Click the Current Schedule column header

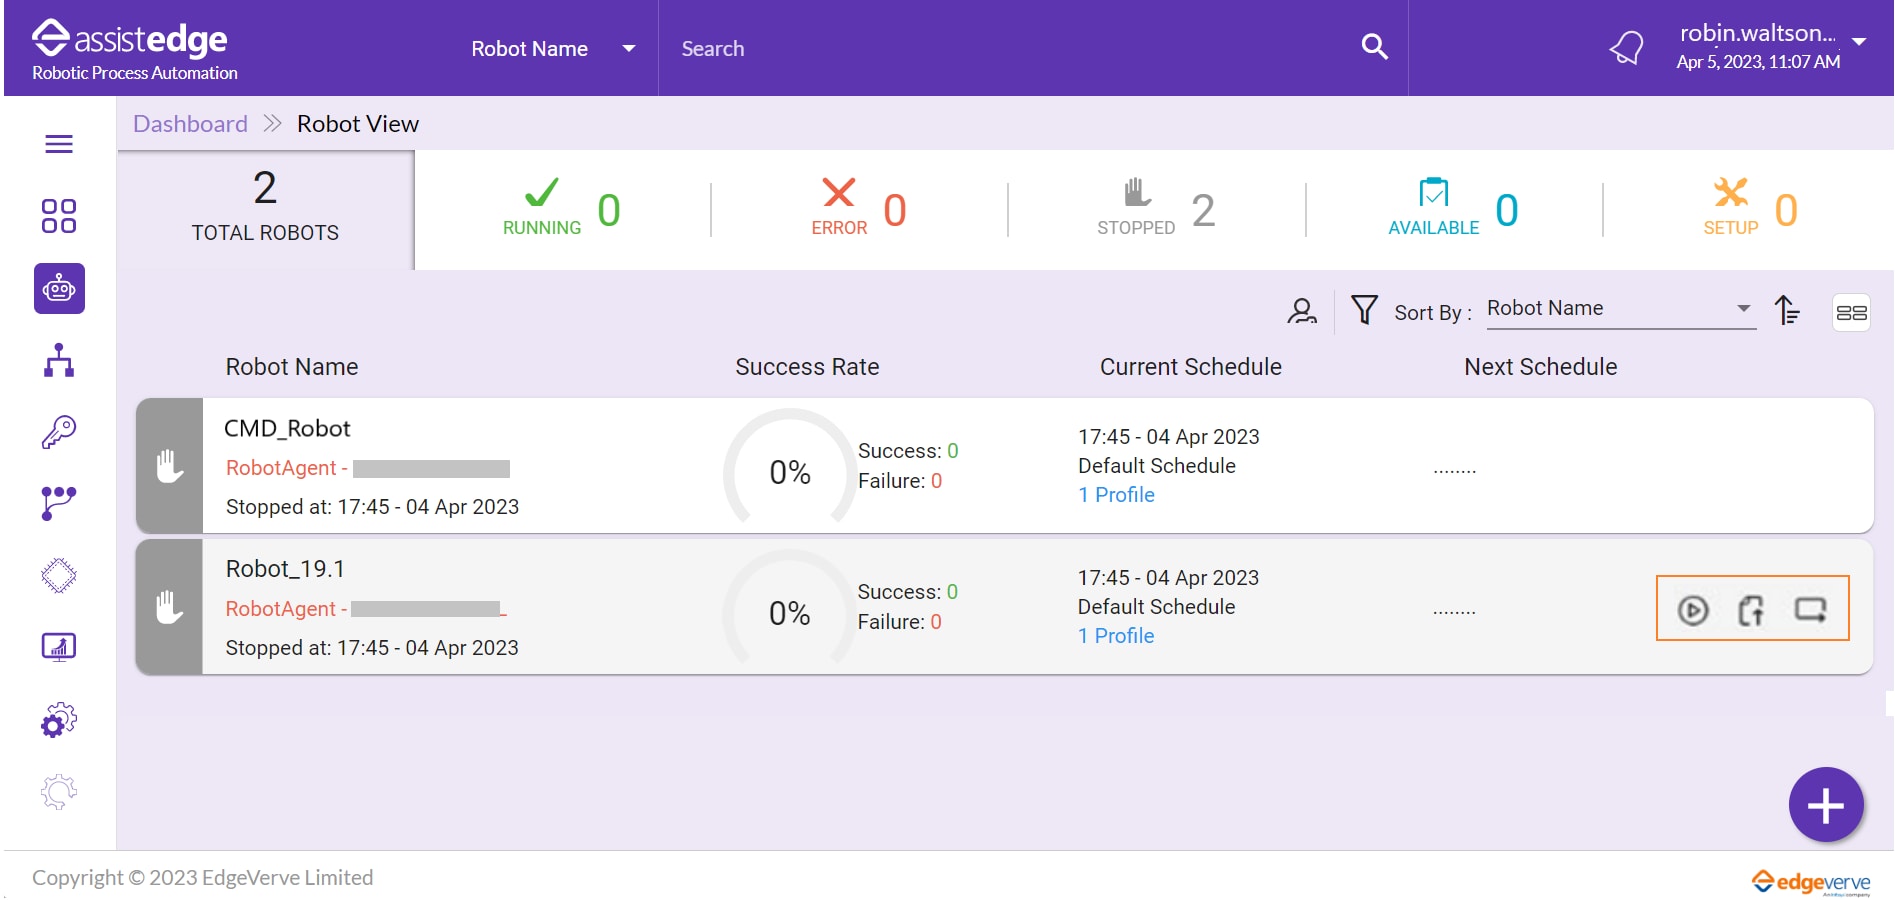(x=1191, y=367)
